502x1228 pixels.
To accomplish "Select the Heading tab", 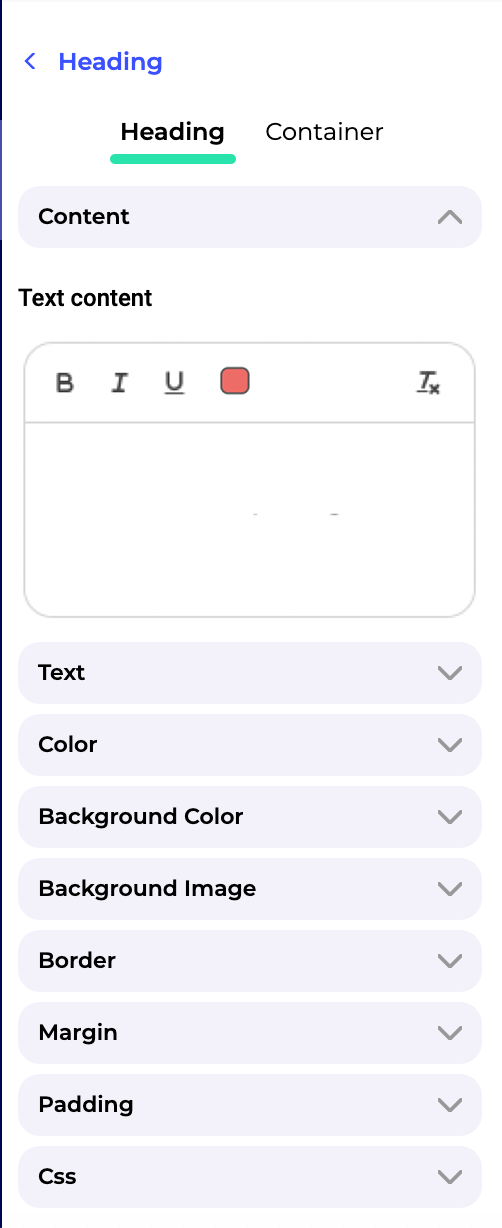I will tap(172, 132).
